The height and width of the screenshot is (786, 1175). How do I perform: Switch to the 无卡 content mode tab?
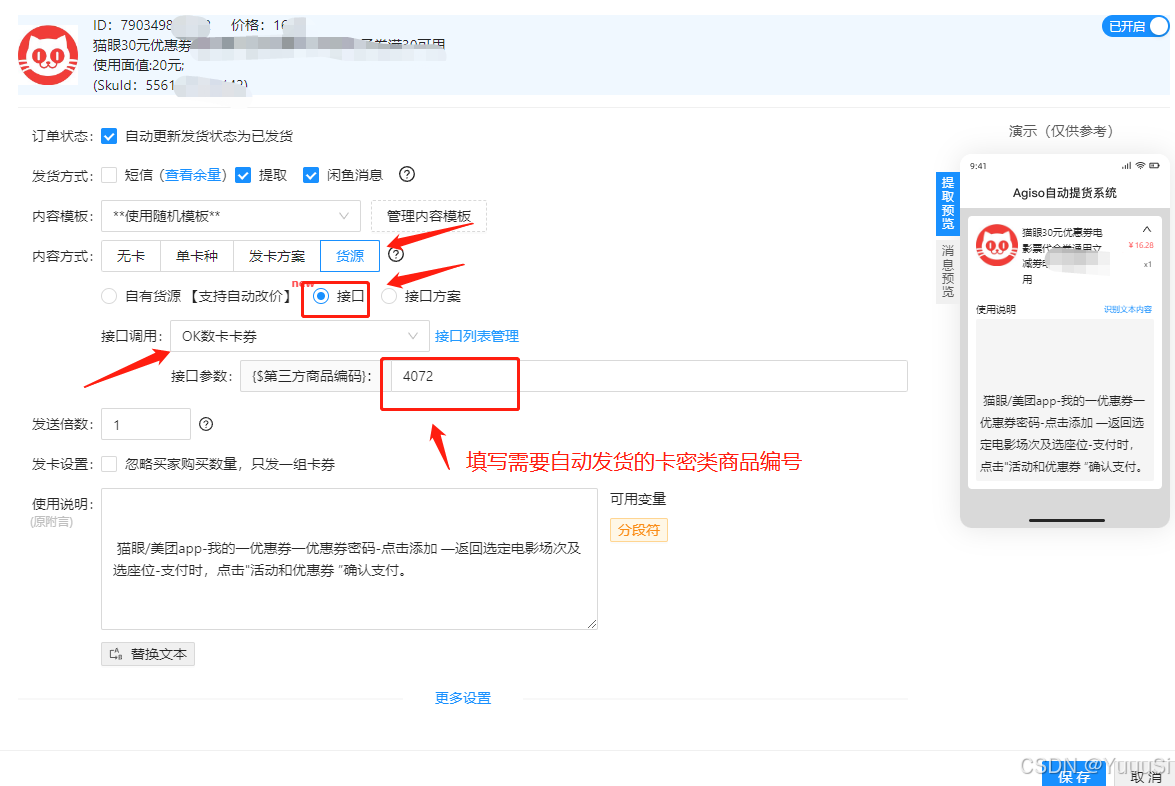click(x=130, y=256)
